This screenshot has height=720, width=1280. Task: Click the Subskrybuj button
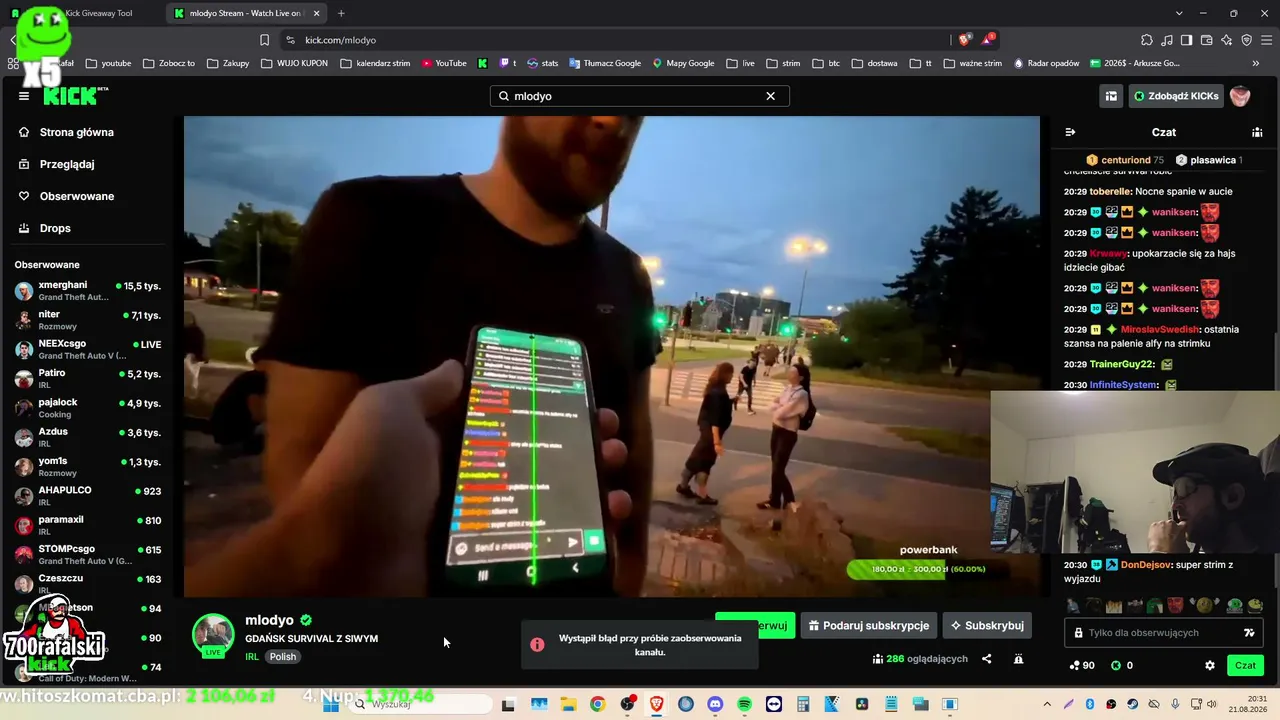point(987,626)
